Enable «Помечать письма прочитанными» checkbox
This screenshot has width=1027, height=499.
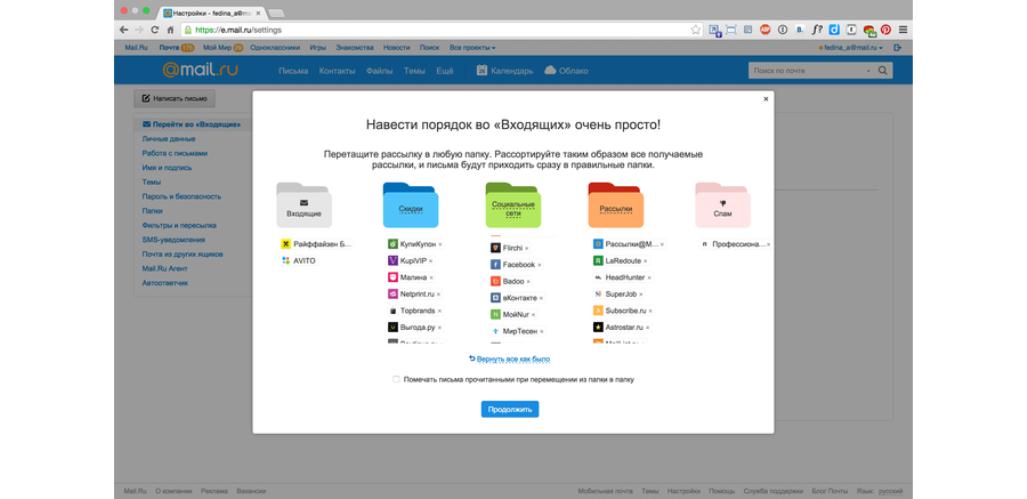pos(397,380)
